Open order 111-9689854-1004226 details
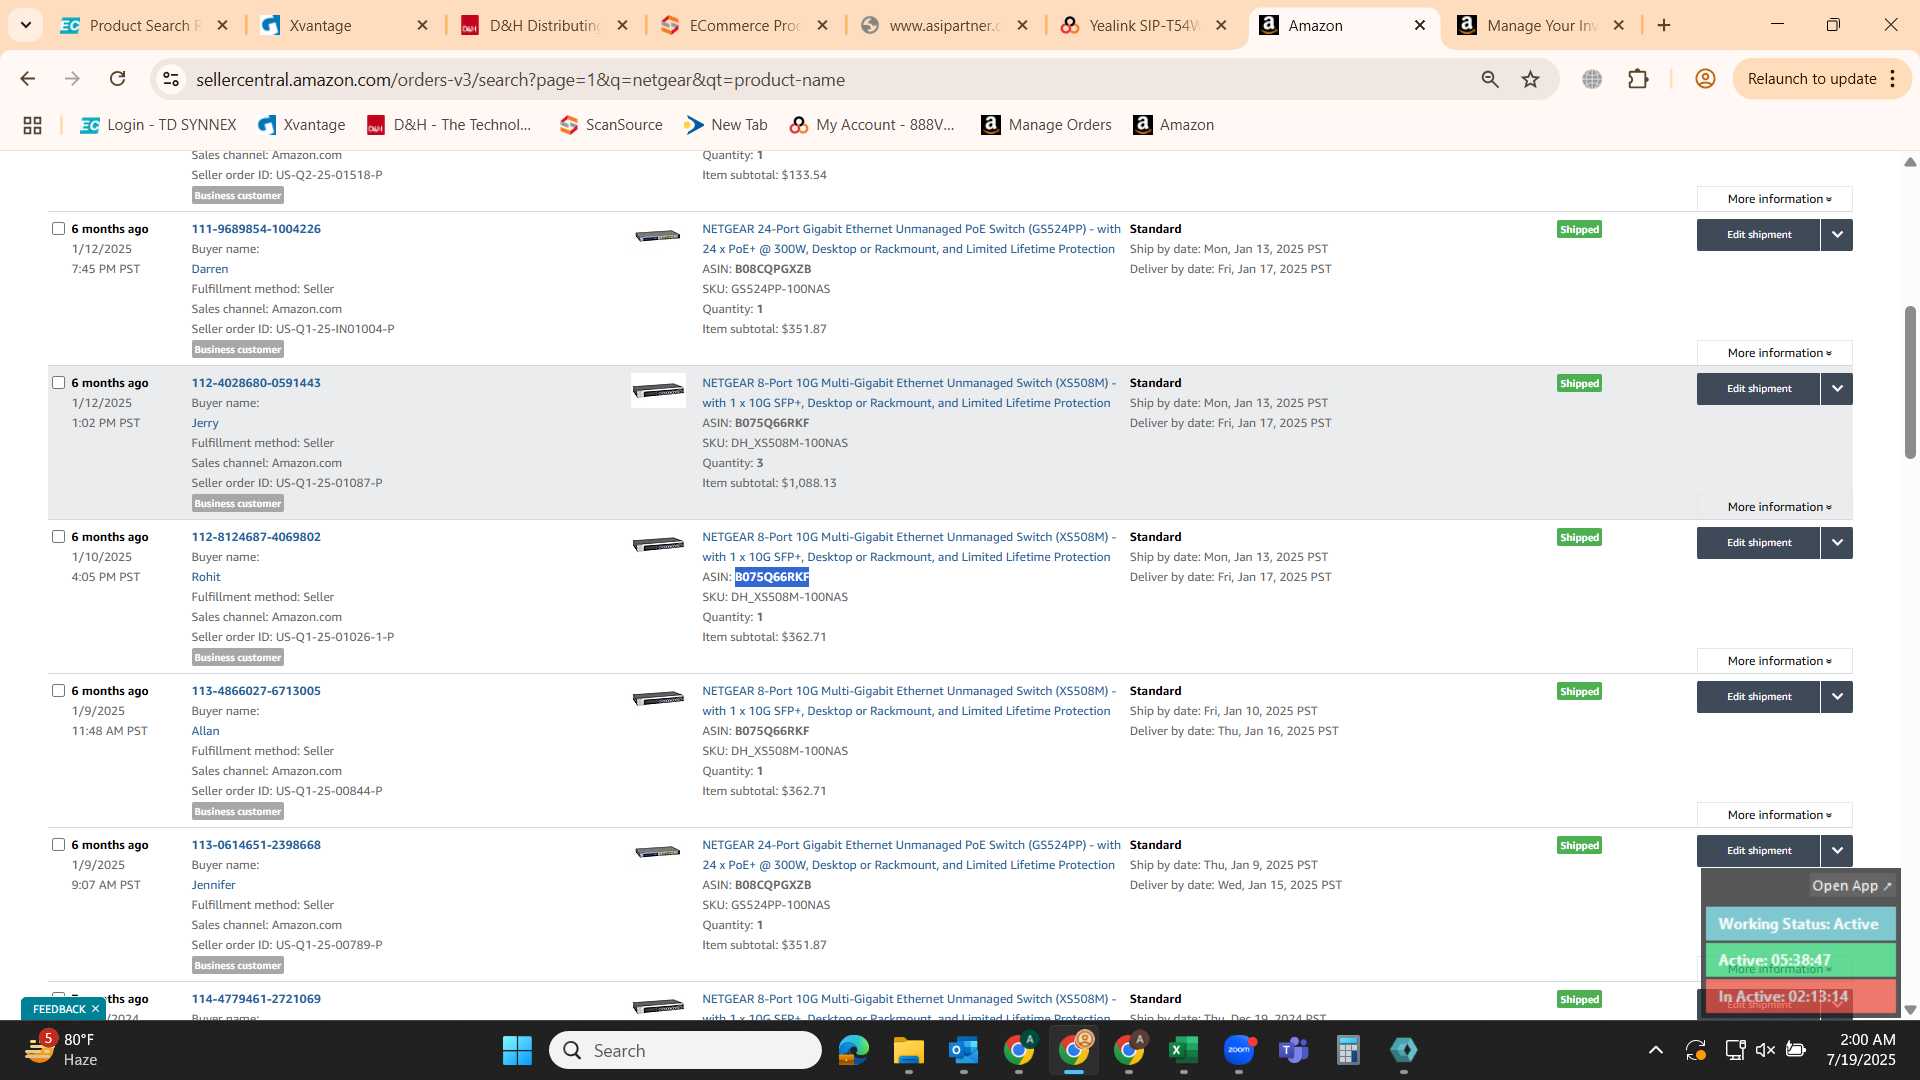This screenshot has height=1080, width=1920. coord(256,229)
